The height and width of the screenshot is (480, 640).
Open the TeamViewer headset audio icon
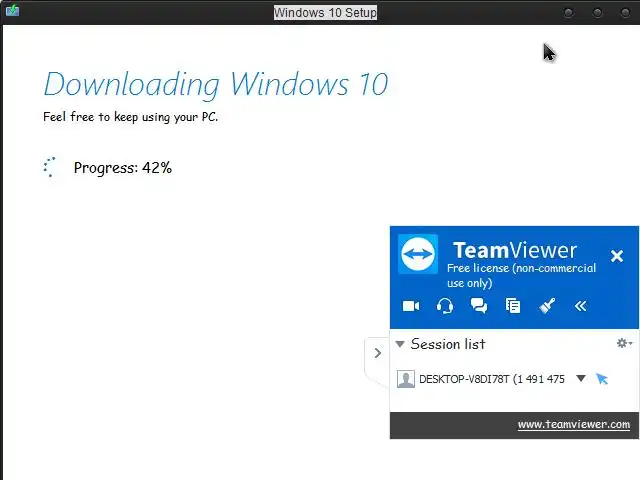click(x=444, y=306)
